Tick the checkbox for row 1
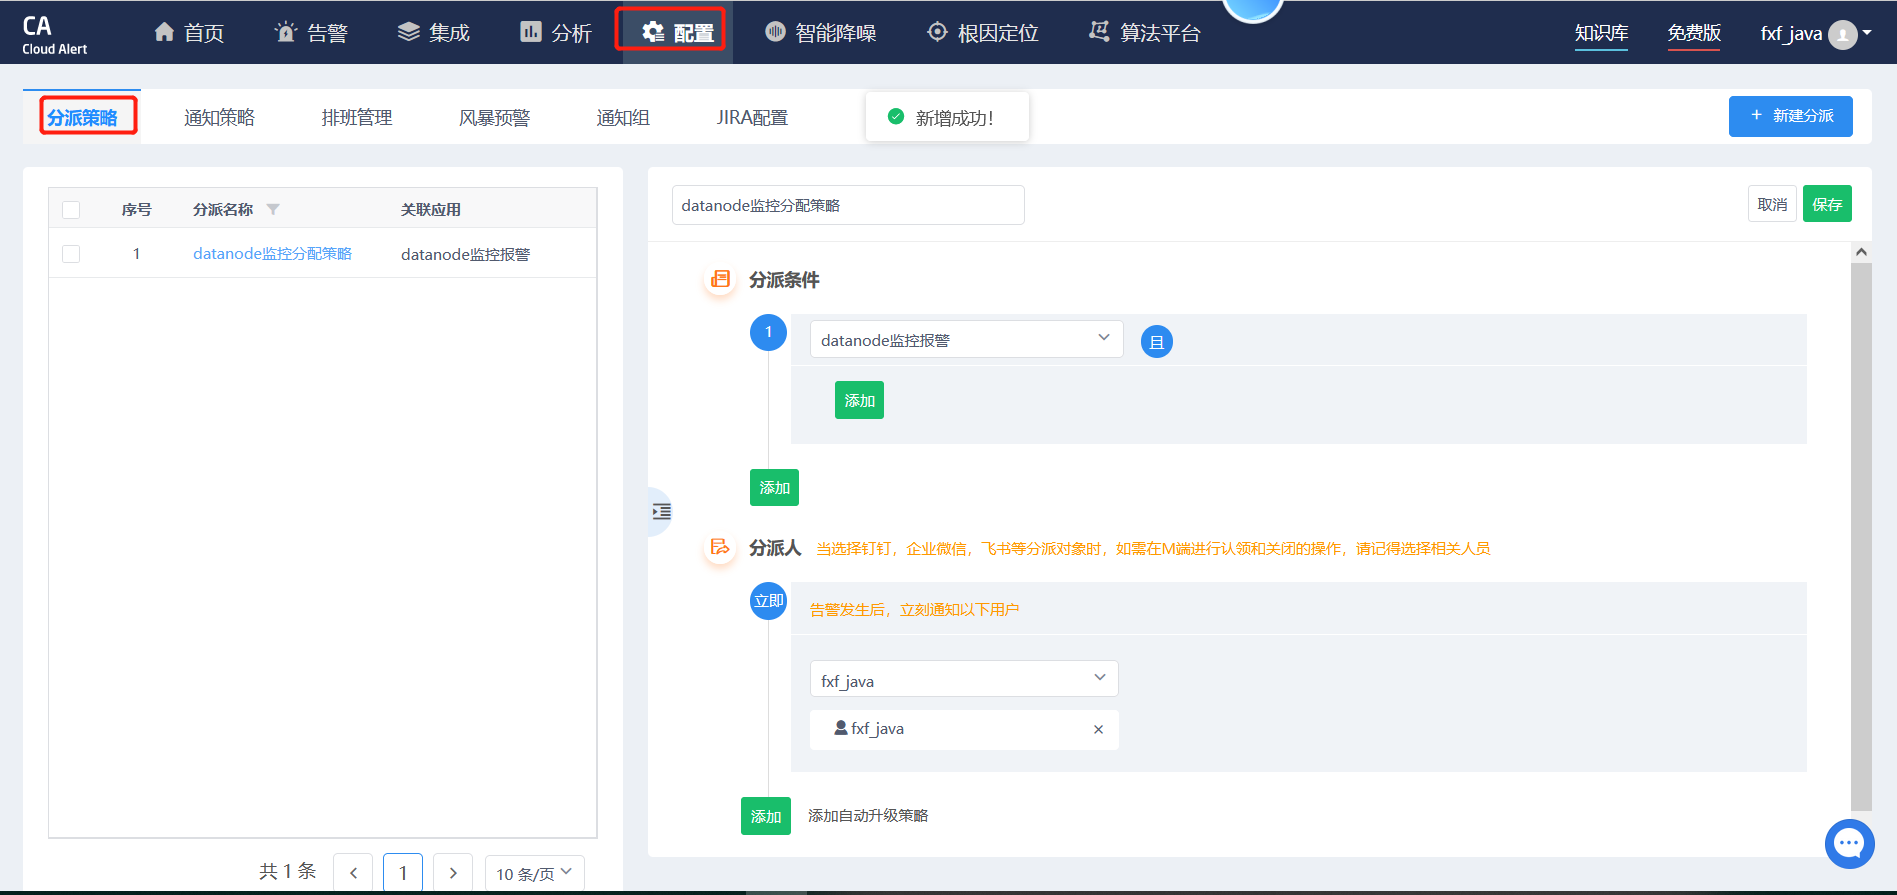 tap(71, 254)
